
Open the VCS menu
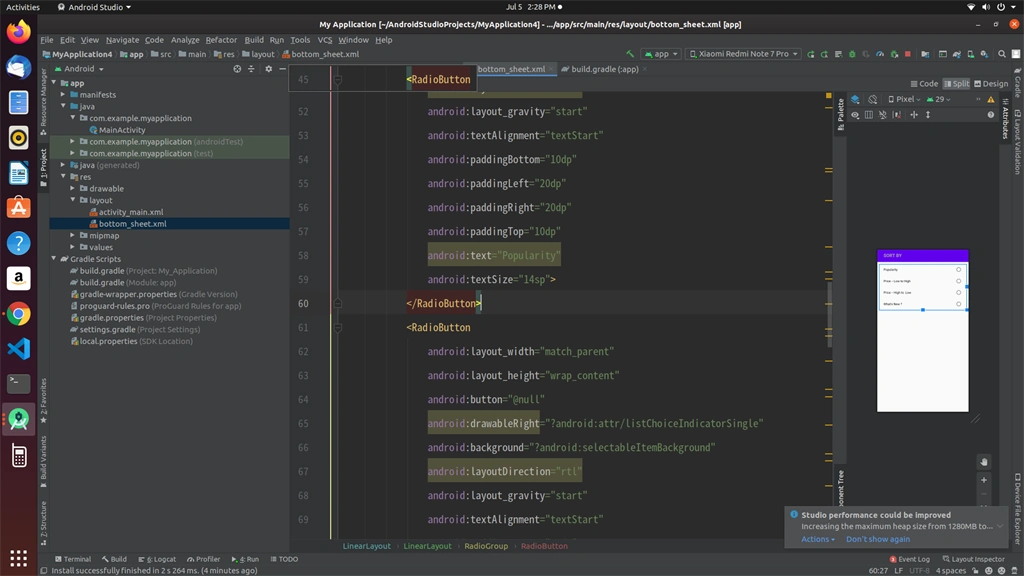(325, 40)
